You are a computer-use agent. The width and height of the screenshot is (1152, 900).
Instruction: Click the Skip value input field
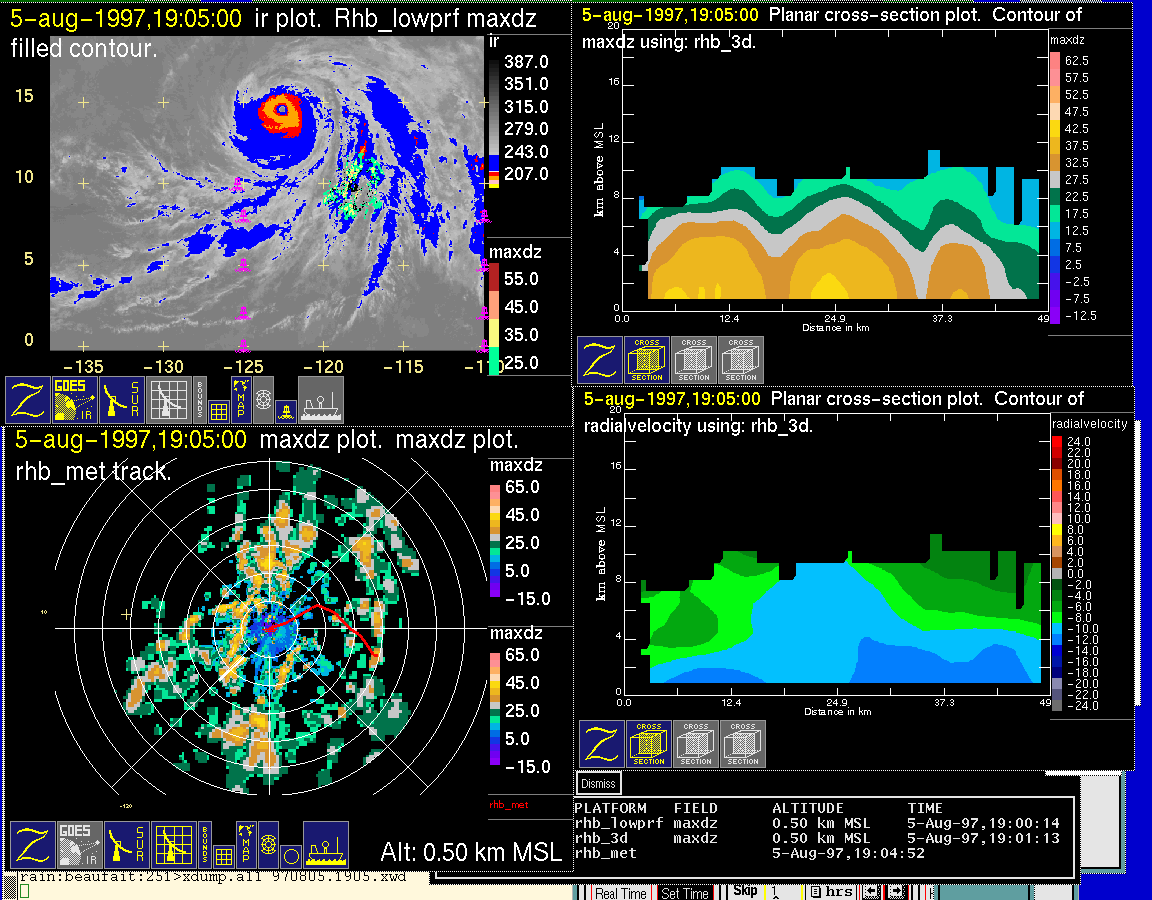[782, 891]
